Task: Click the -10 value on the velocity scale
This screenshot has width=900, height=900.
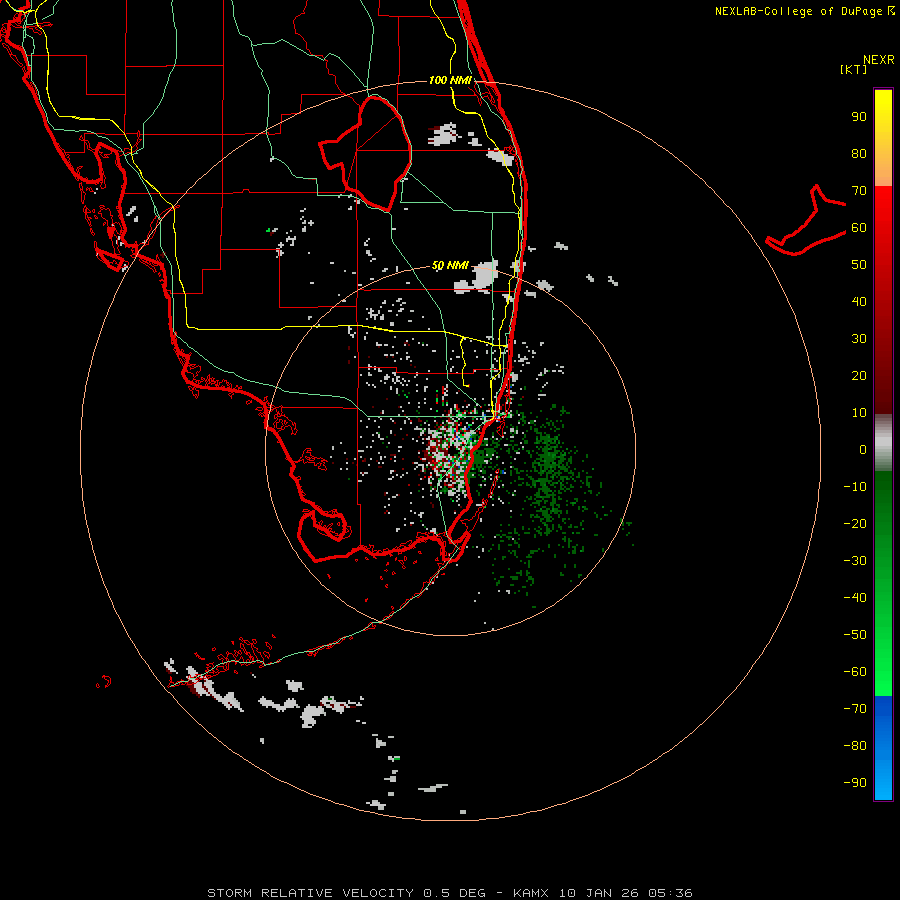Action: 855,487
